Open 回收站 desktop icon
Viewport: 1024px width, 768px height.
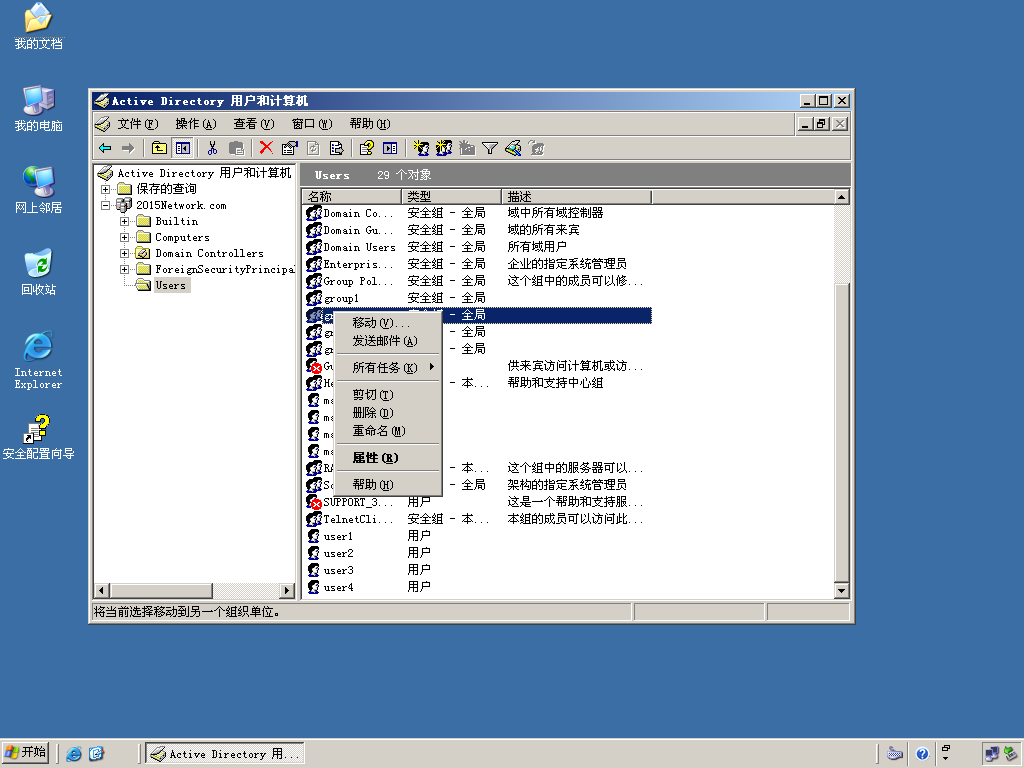coord(39,272)
